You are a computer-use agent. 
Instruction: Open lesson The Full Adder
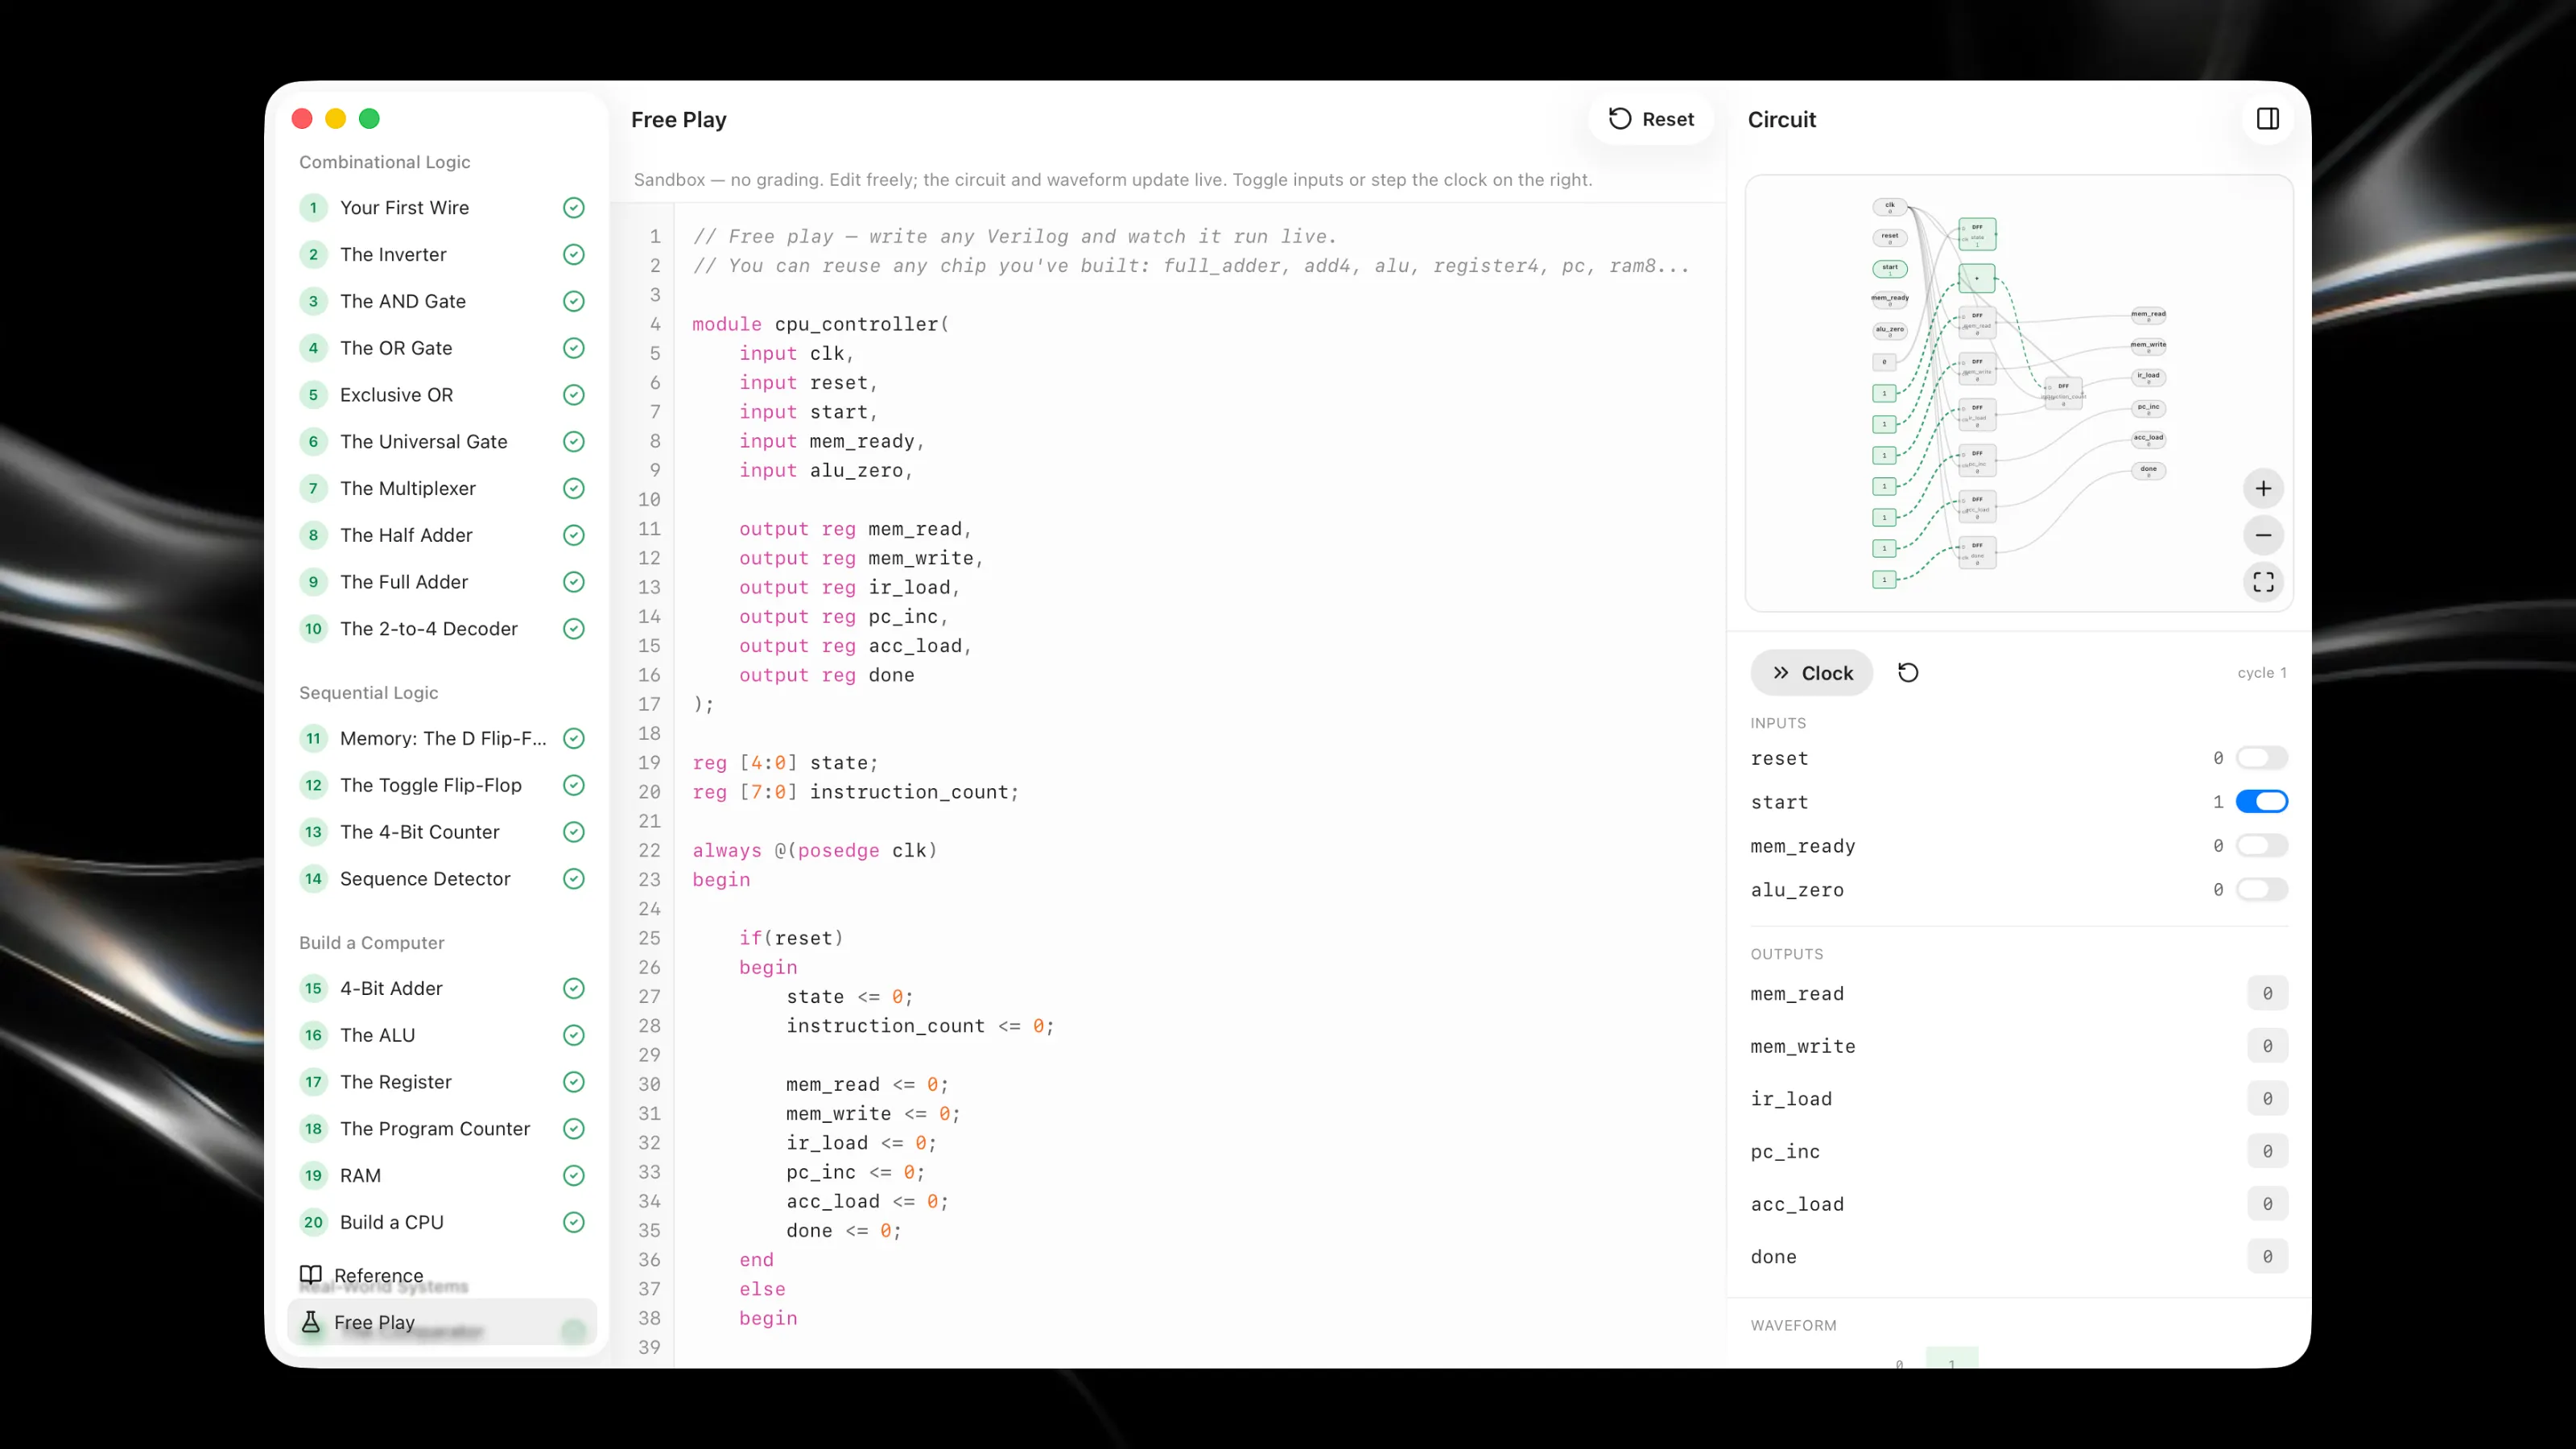tap(441, 582)
